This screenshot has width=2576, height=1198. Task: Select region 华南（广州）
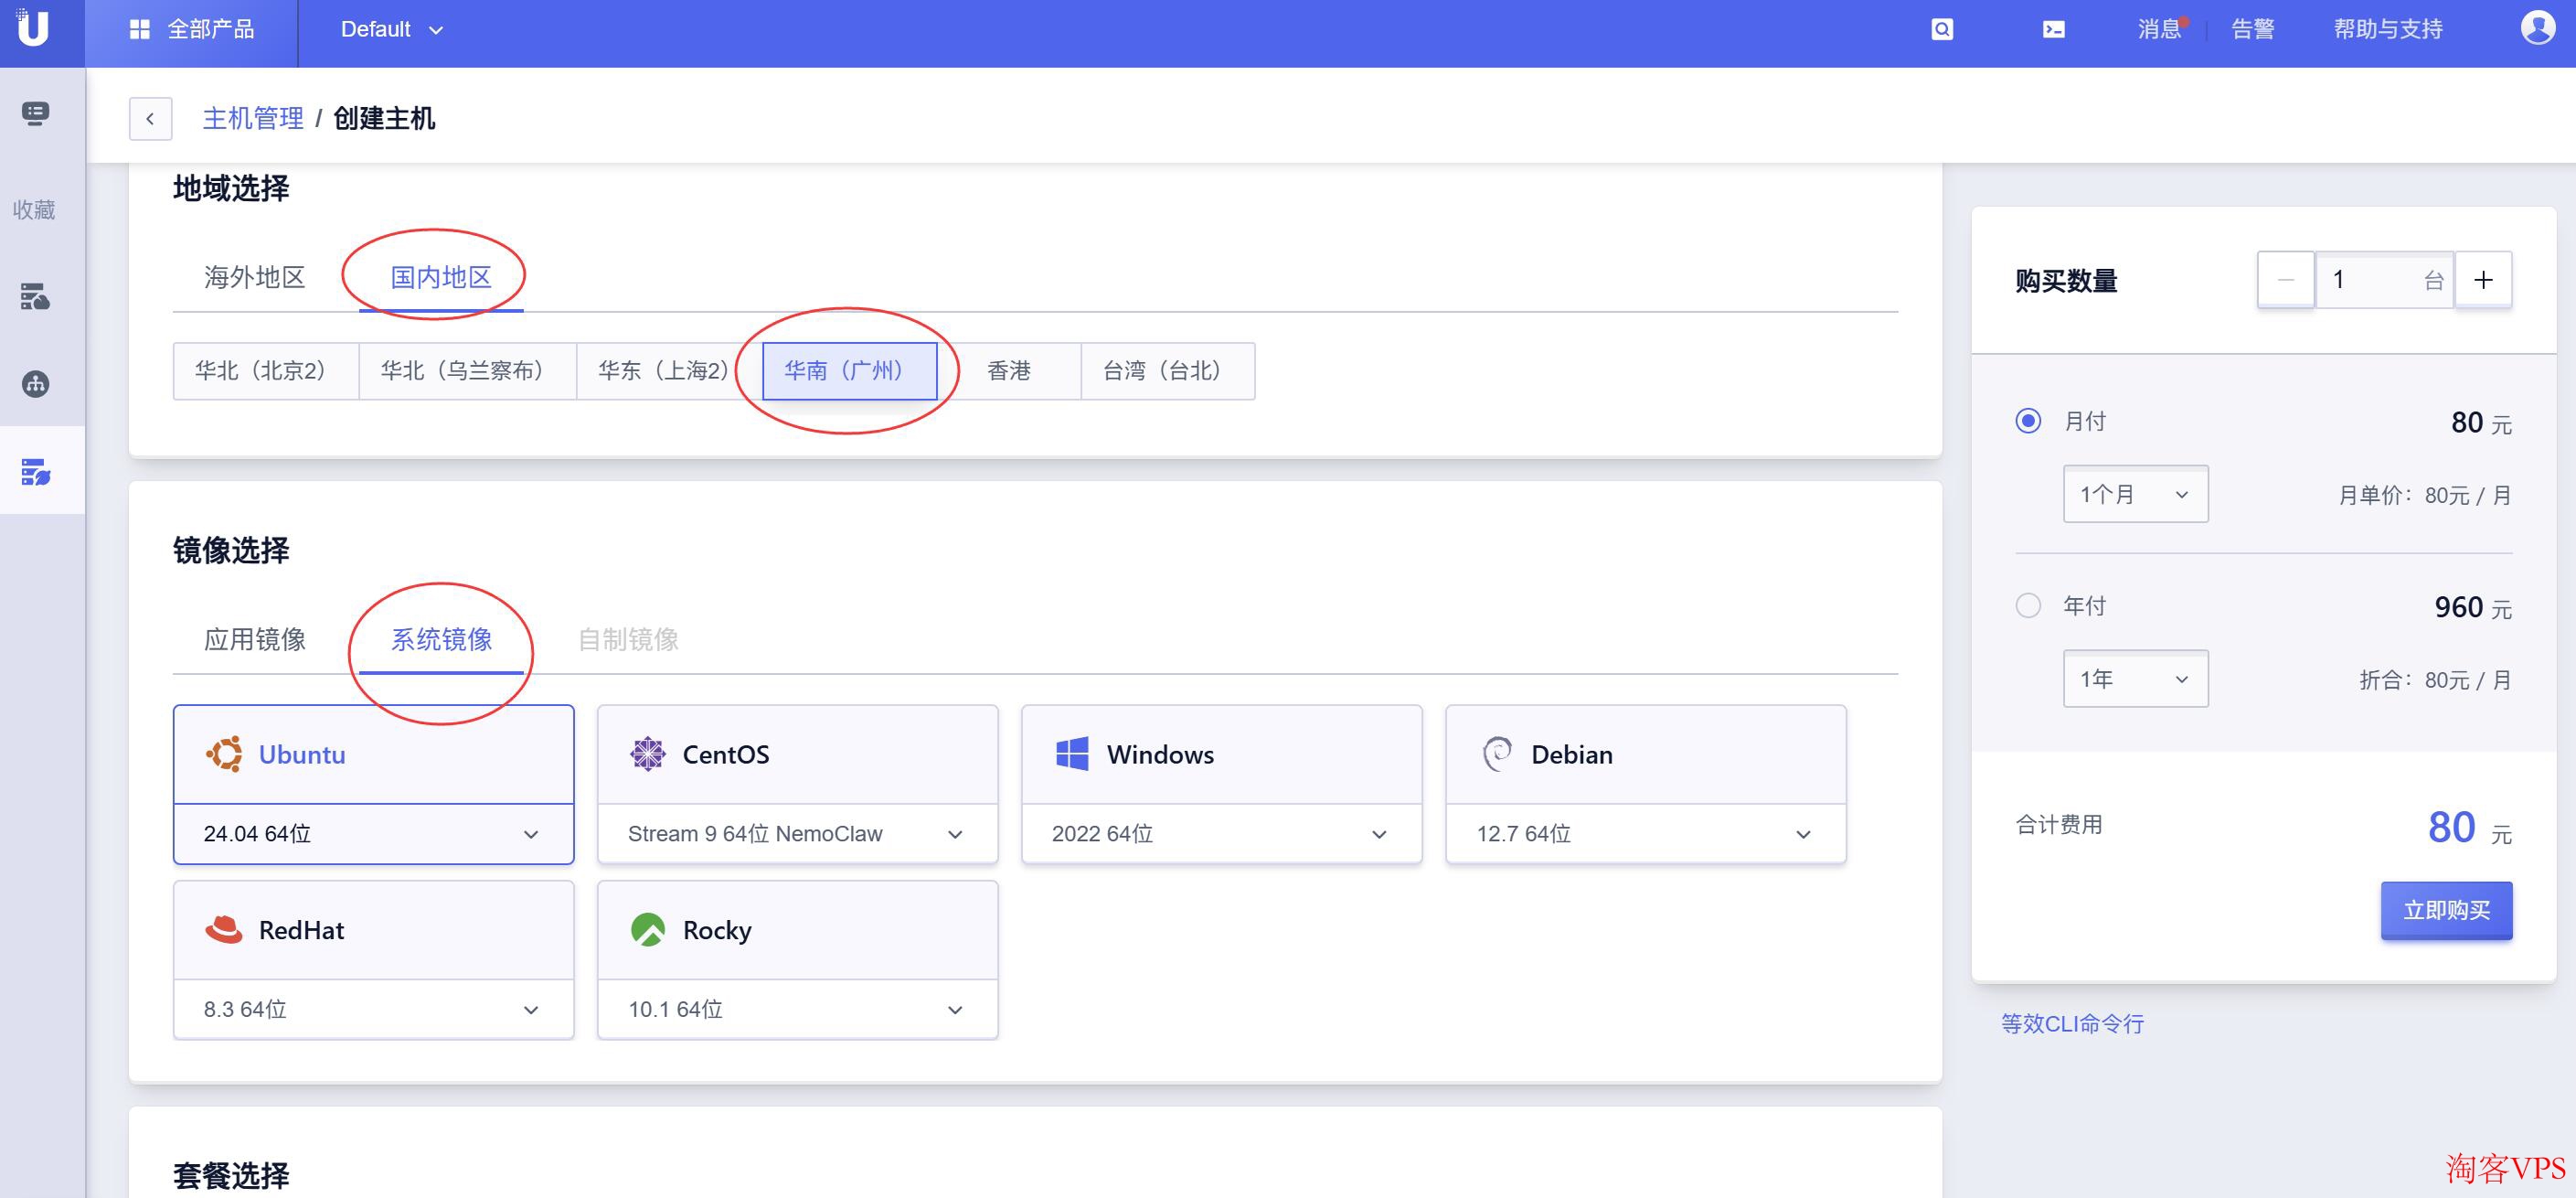849,371
